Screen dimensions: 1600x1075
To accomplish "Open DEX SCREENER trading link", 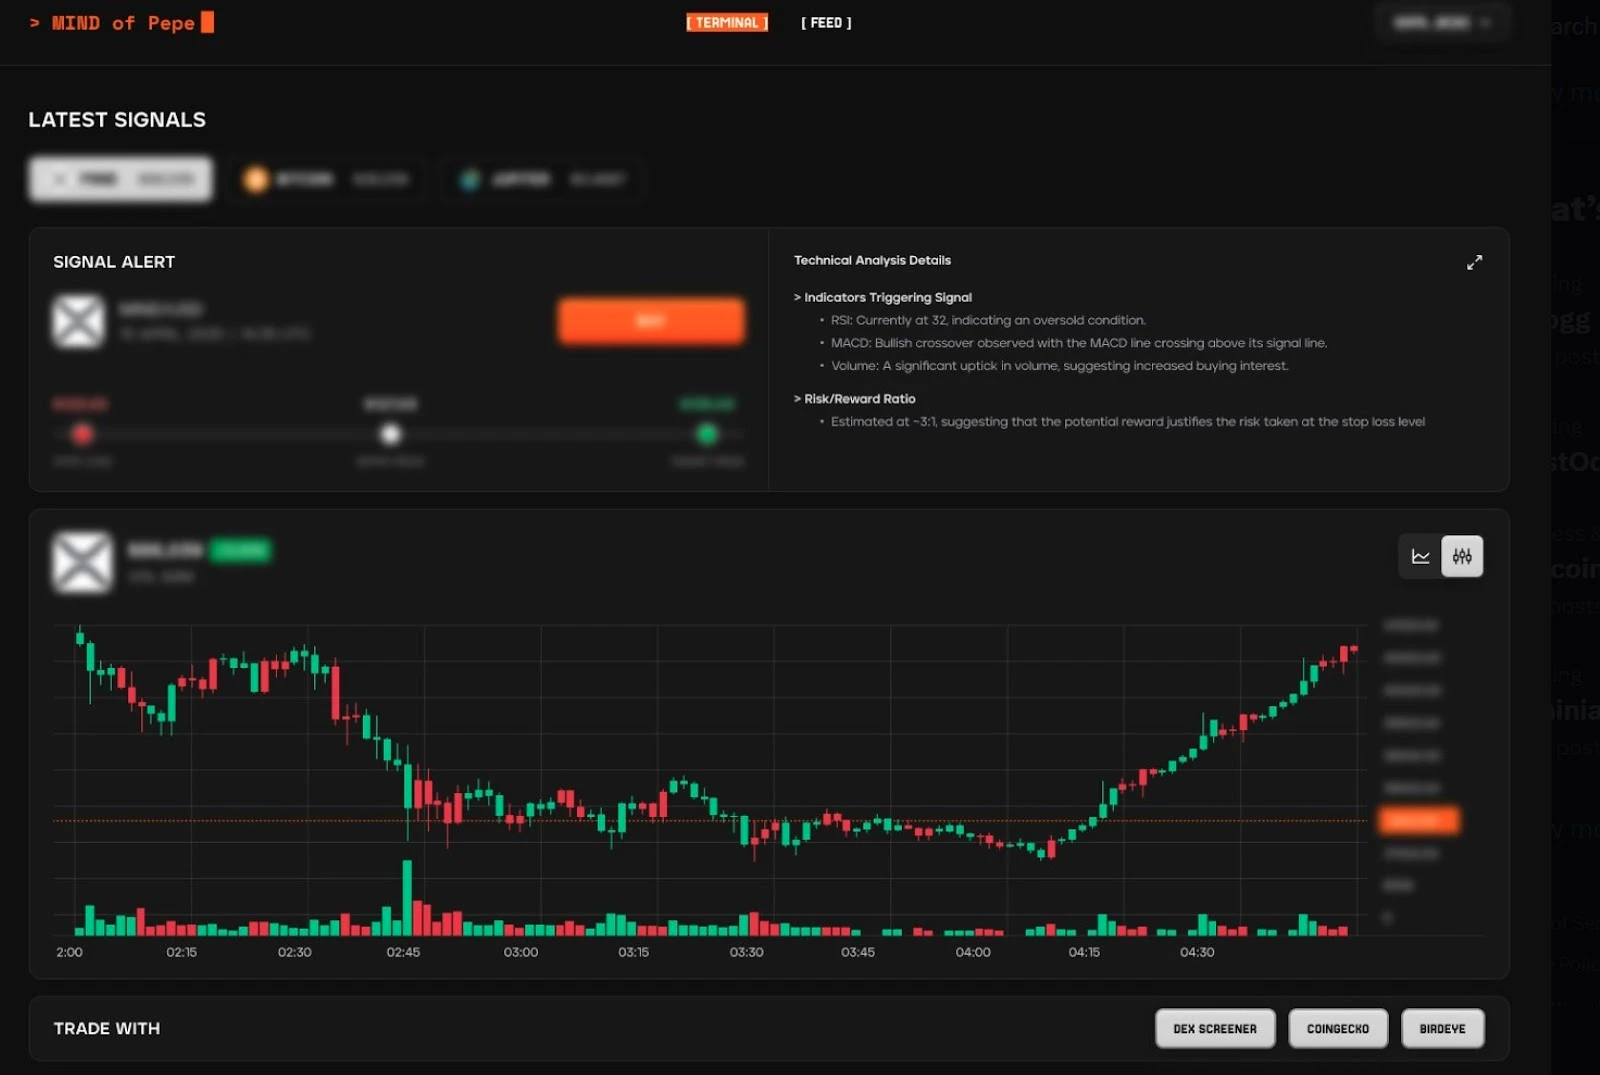I will pos(1214,1028).
